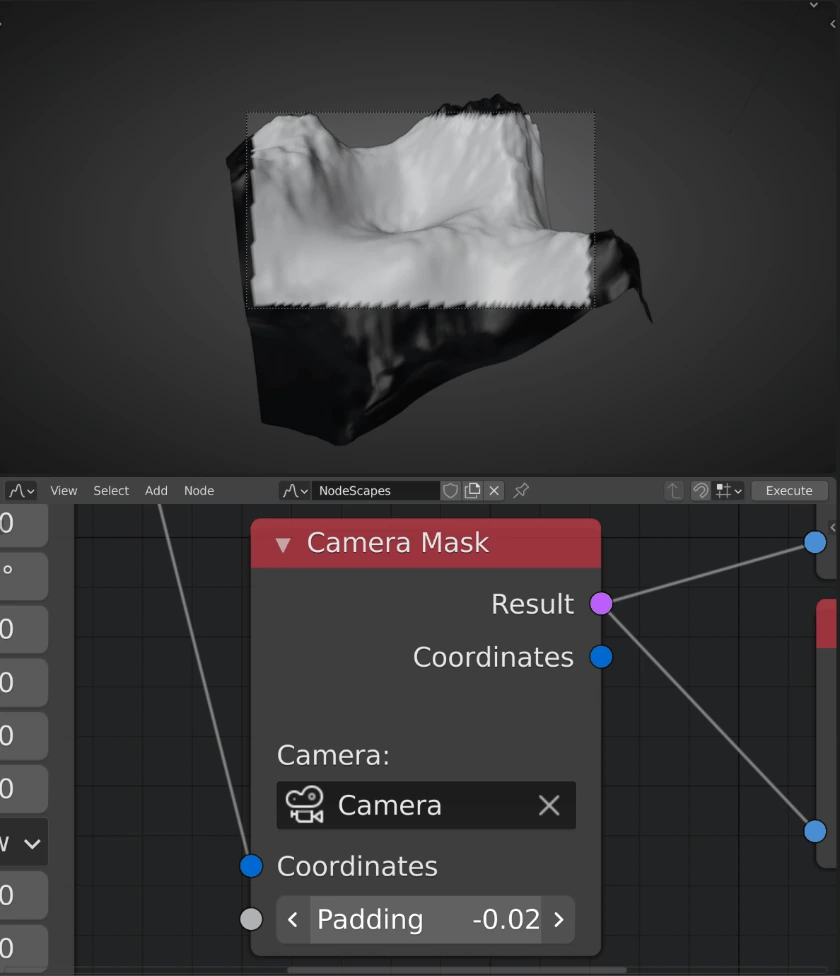Viewport: 840px width, 976px height.
Task: Click the go to parent node tree arrow
Action: coord(674,491)
